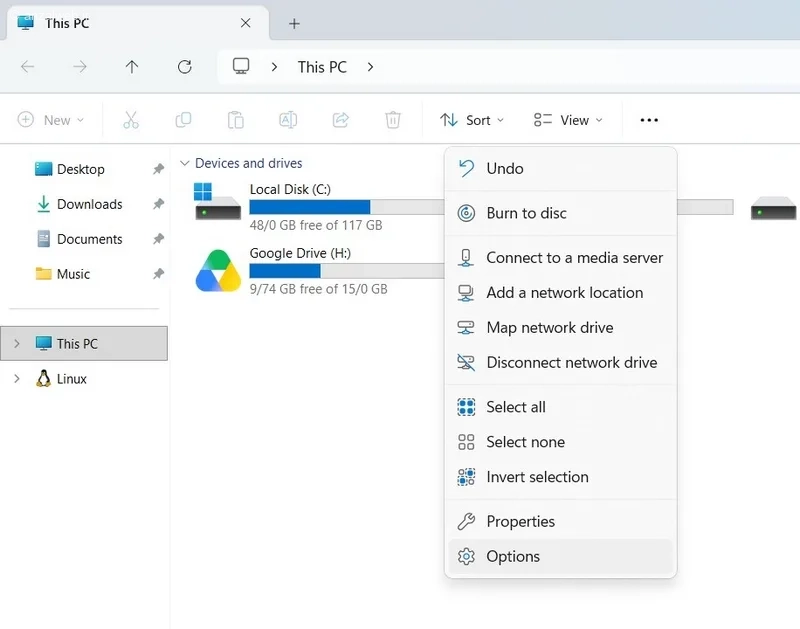Unpin Music using its pin icon
Image resolution: width=800 pixels, height=629 pixels.
[x=158, y=274]
